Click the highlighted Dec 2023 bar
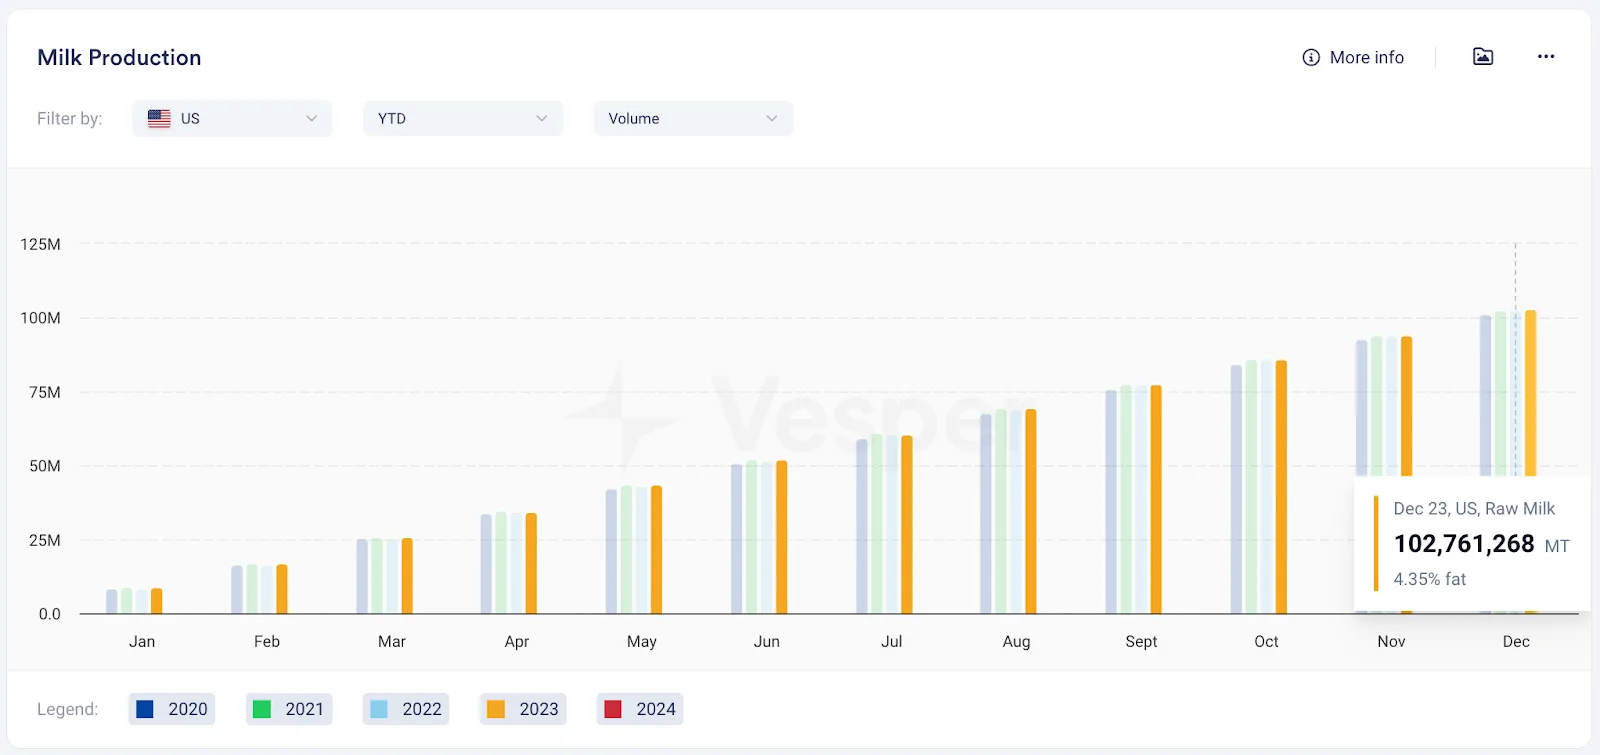Screen dimensions: 1600x755 [1531, 393]
